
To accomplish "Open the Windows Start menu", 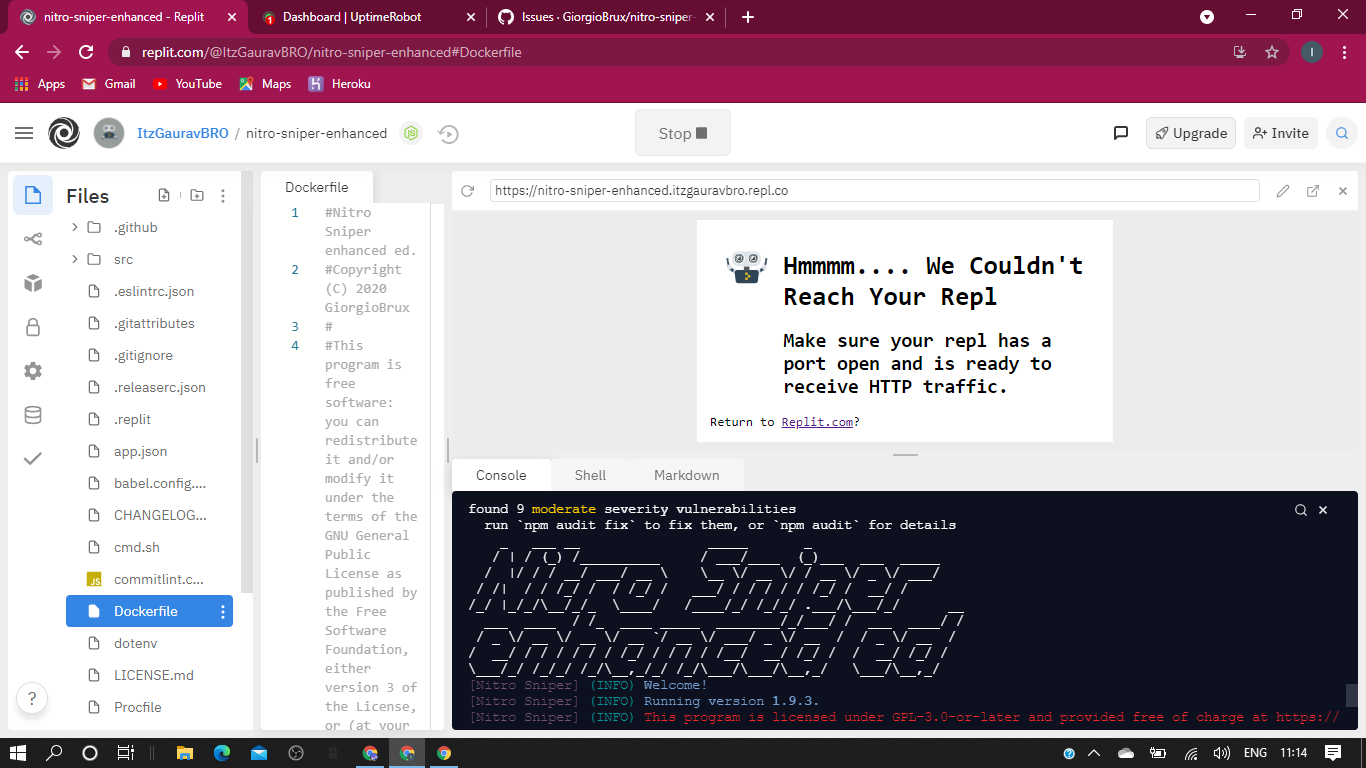I will pyautogui.click(x=19, y=752).
